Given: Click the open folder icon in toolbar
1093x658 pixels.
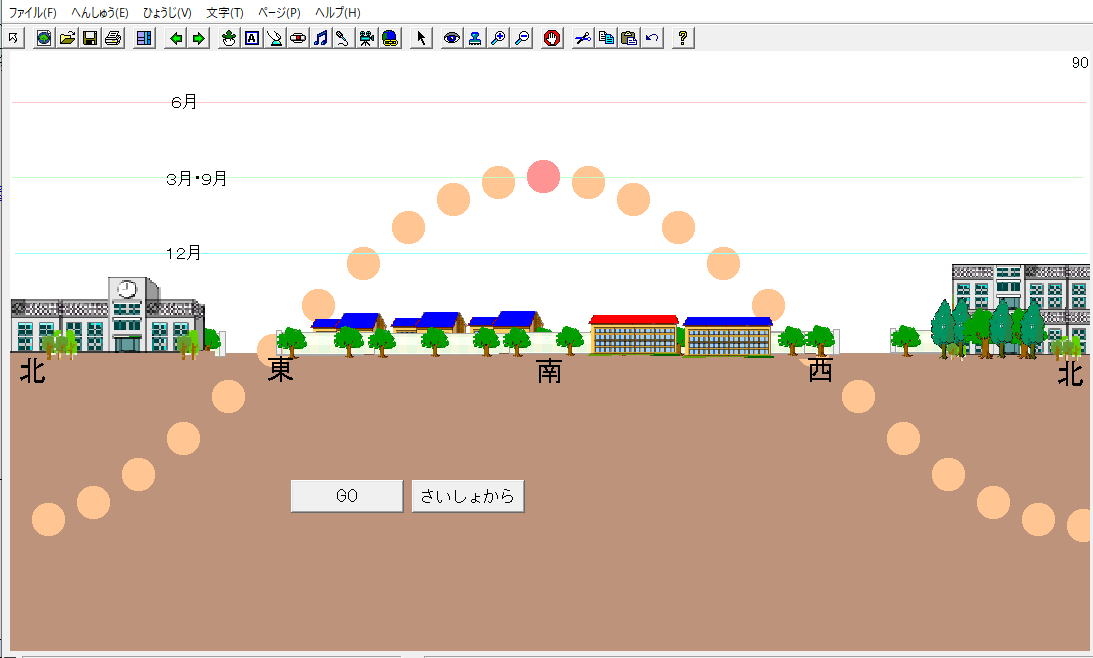Looking at the screenshot, I should 67,38.
